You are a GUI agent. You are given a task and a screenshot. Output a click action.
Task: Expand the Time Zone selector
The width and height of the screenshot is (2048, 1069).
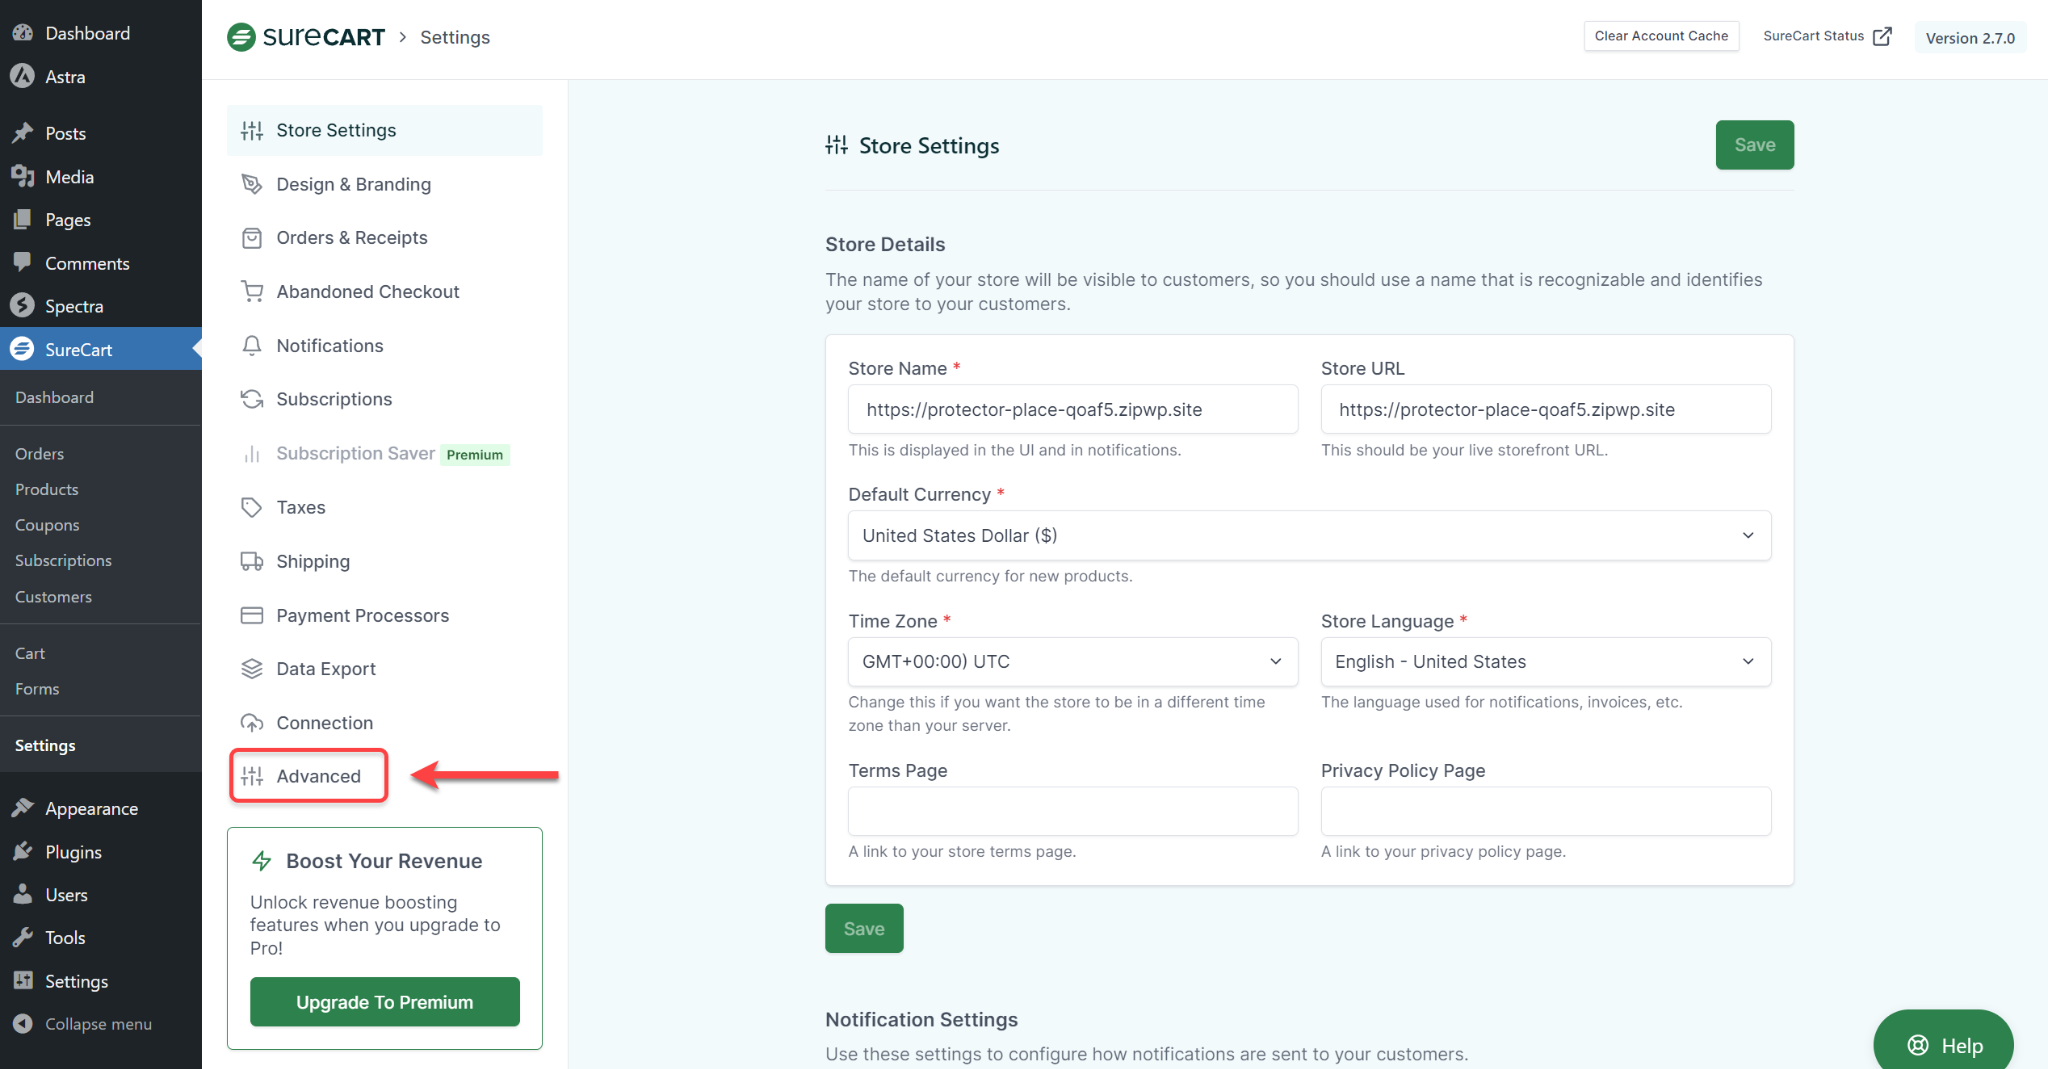point(1071,661)
